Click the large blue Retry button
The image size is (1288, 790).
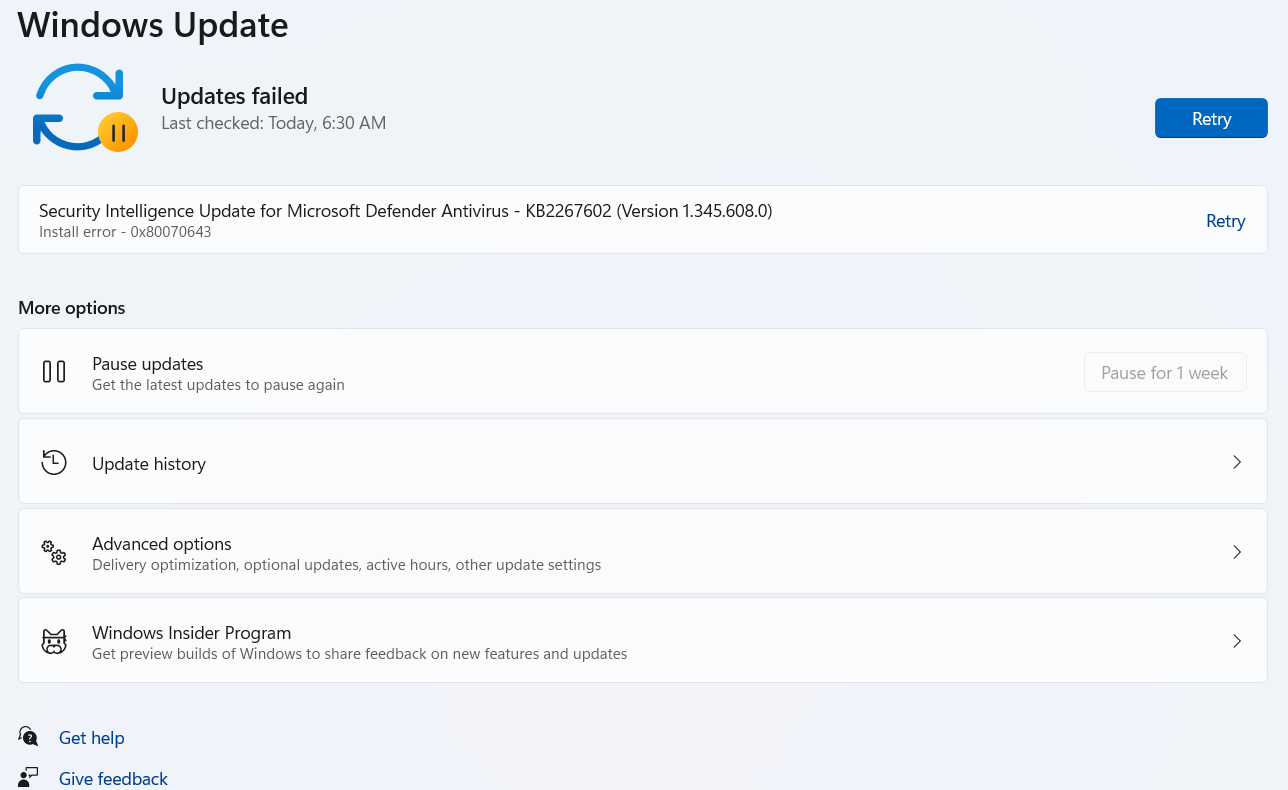(x=1211, y=118)
